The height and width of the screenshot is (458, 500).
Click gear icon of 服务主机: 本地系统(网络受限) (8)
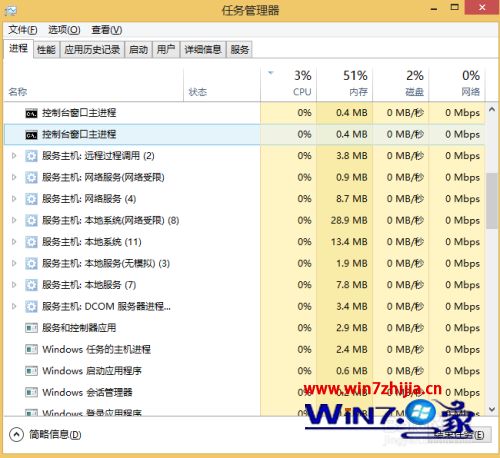point(31,221)
